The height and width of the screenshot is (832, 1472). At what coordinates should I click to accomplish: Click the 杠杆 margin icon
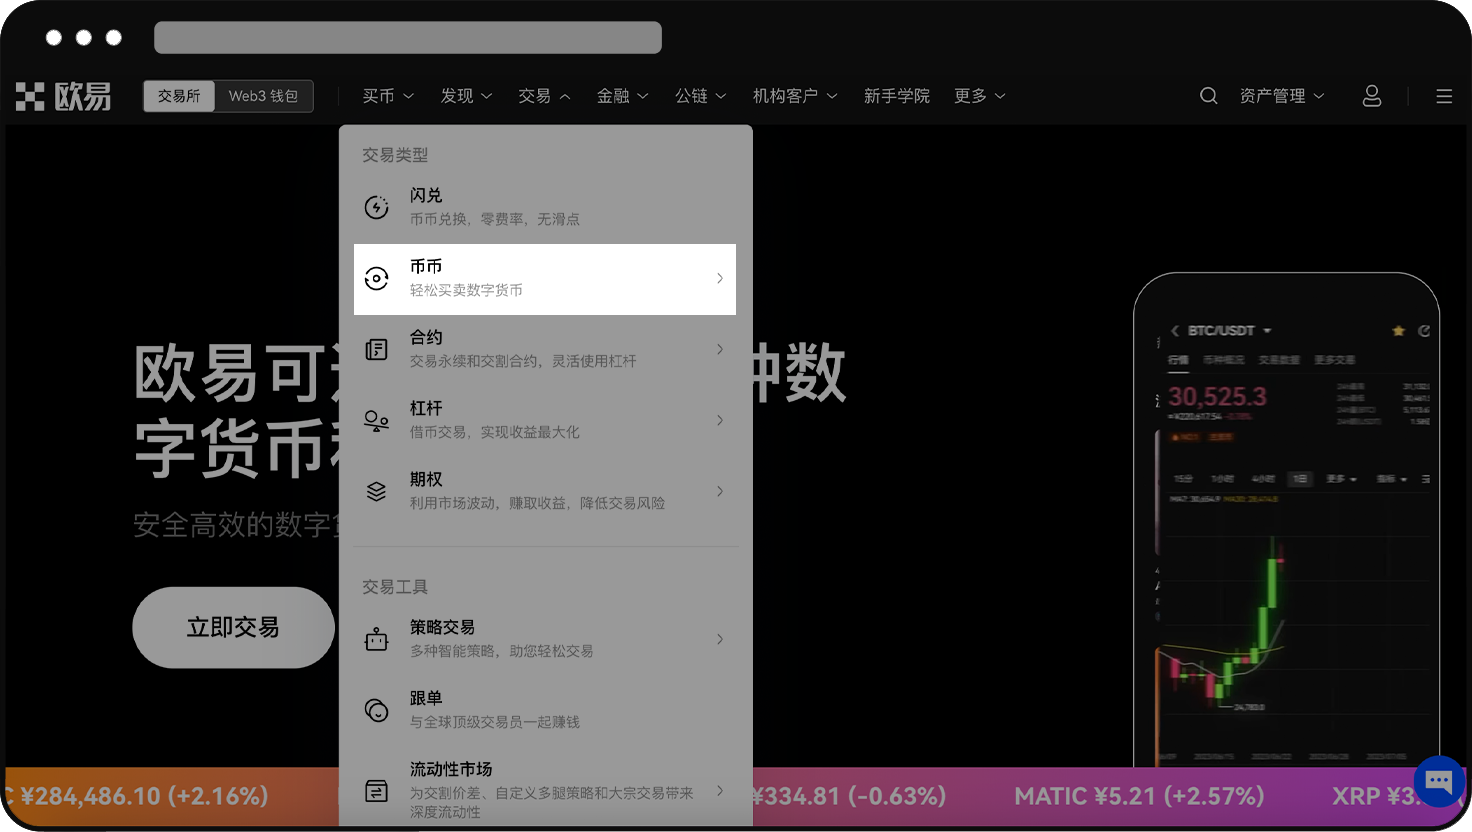pyautogui.click(x=376, y=421)
